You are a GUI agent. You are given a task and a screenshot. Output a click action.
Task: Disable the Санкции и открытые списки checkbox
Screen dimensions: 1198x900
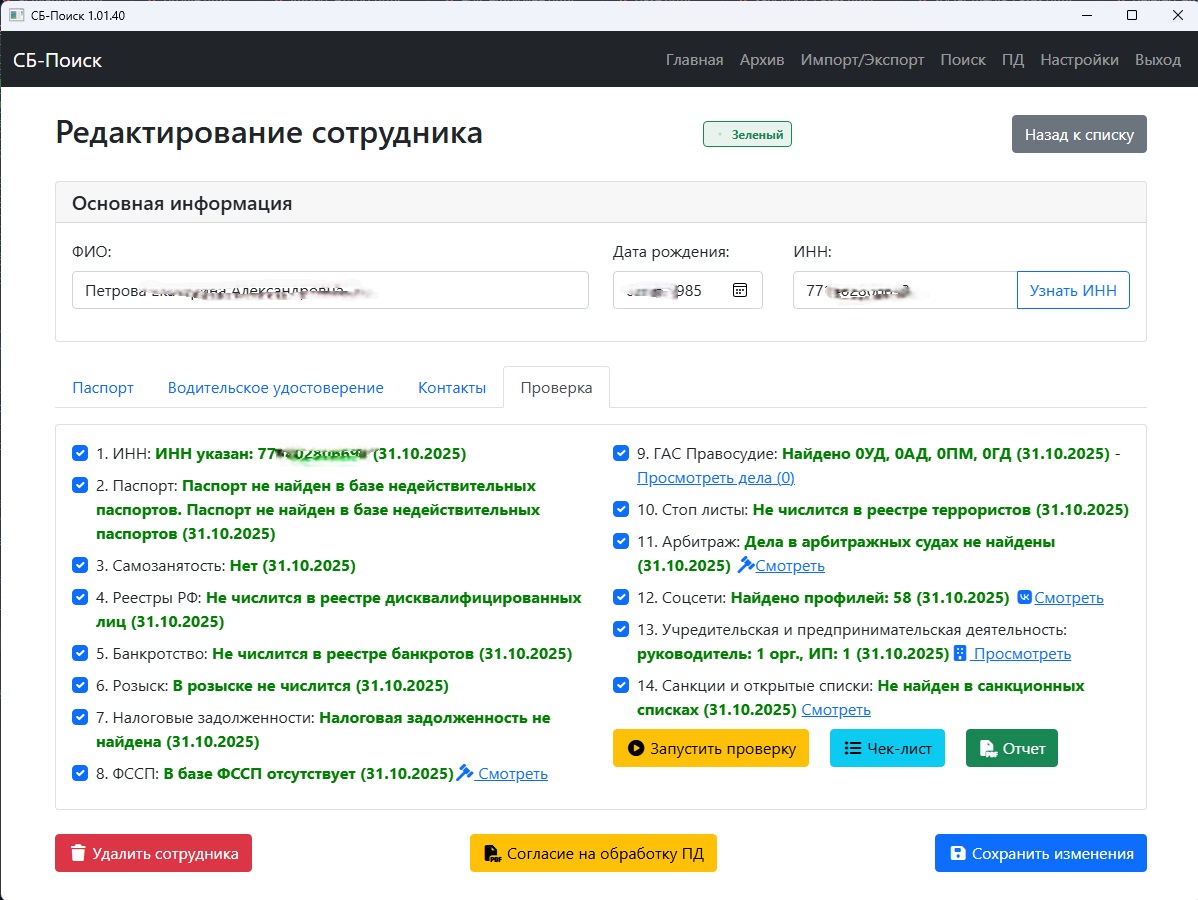tap(620, 685)
